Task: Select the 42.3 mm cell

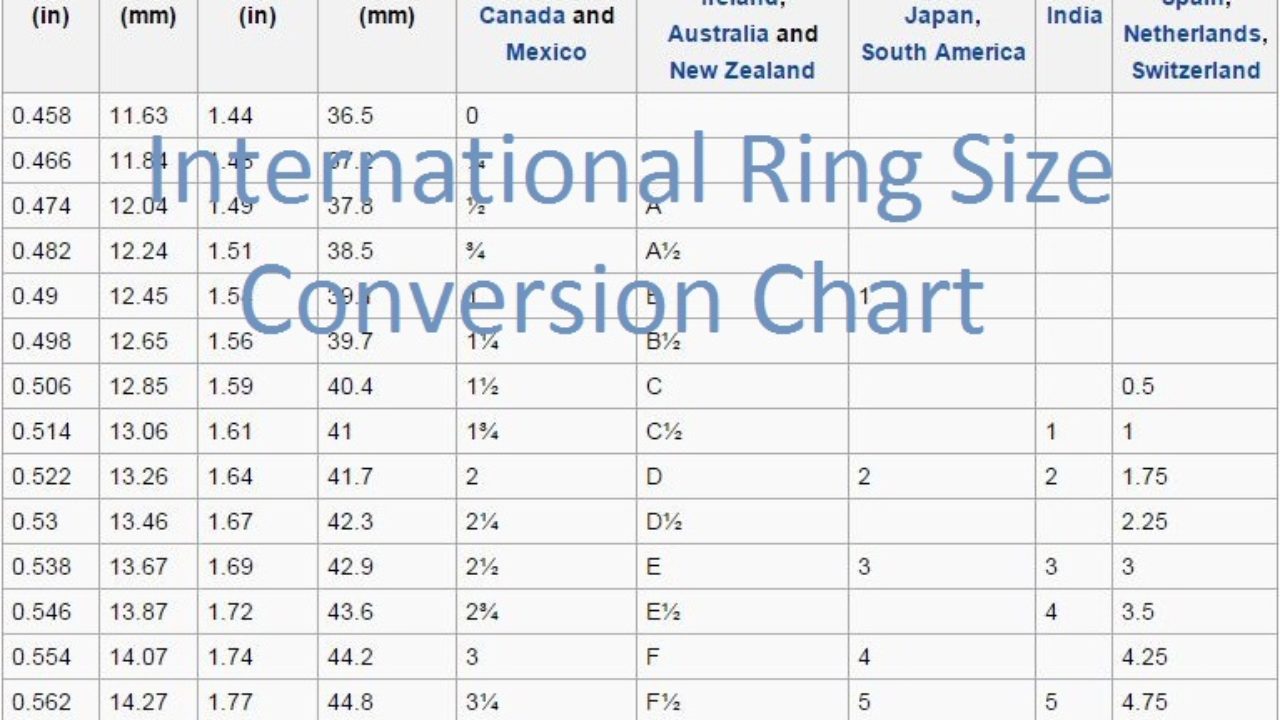Action: (387, 522)
